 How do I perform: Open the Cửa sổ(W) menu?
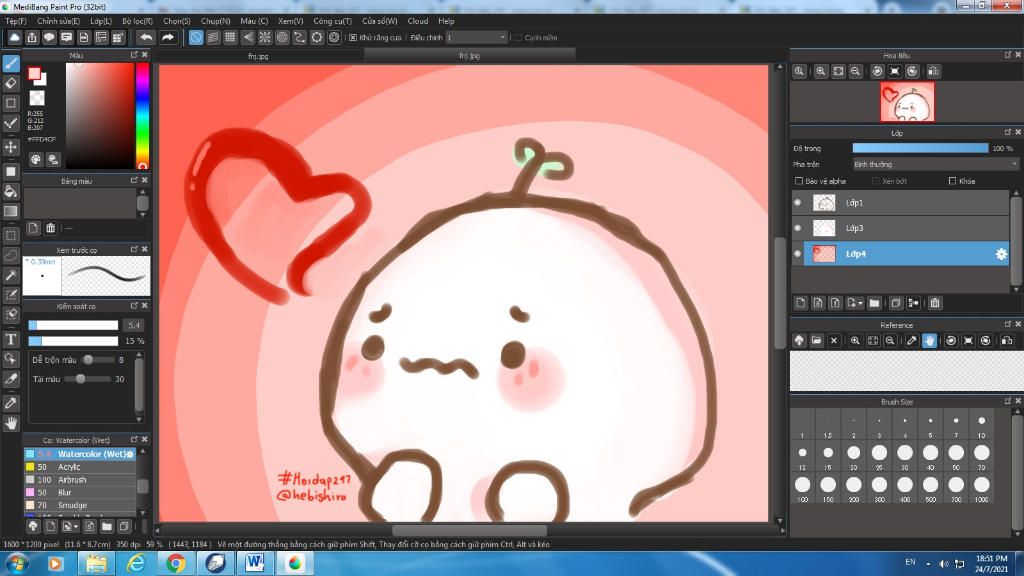point(379,21)
